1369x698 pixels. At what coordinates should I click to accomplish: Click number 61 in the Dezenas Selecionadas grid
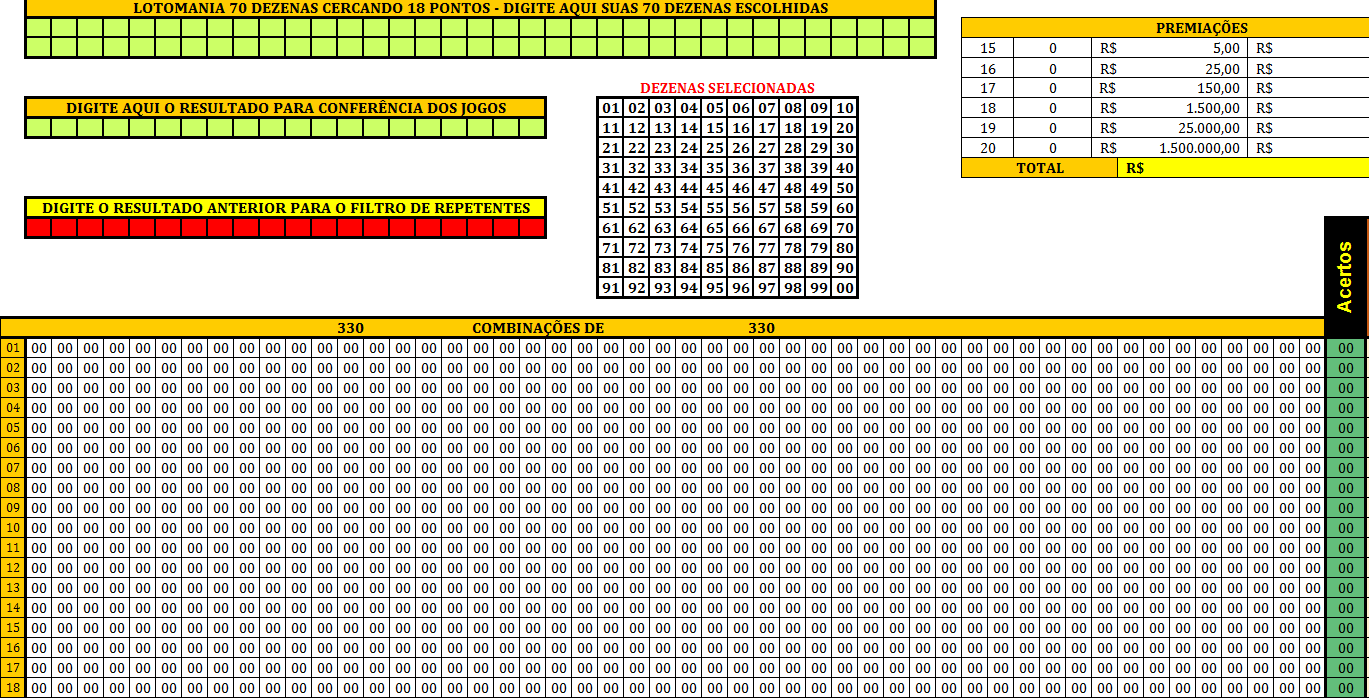click(611, 228)
